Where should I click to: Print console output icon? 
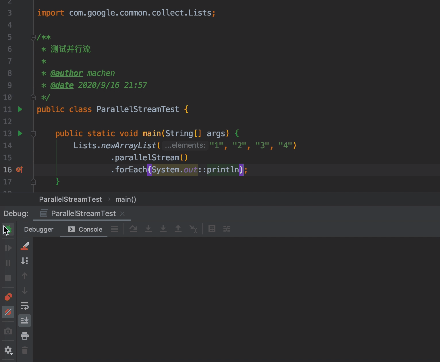pos(25,336)
